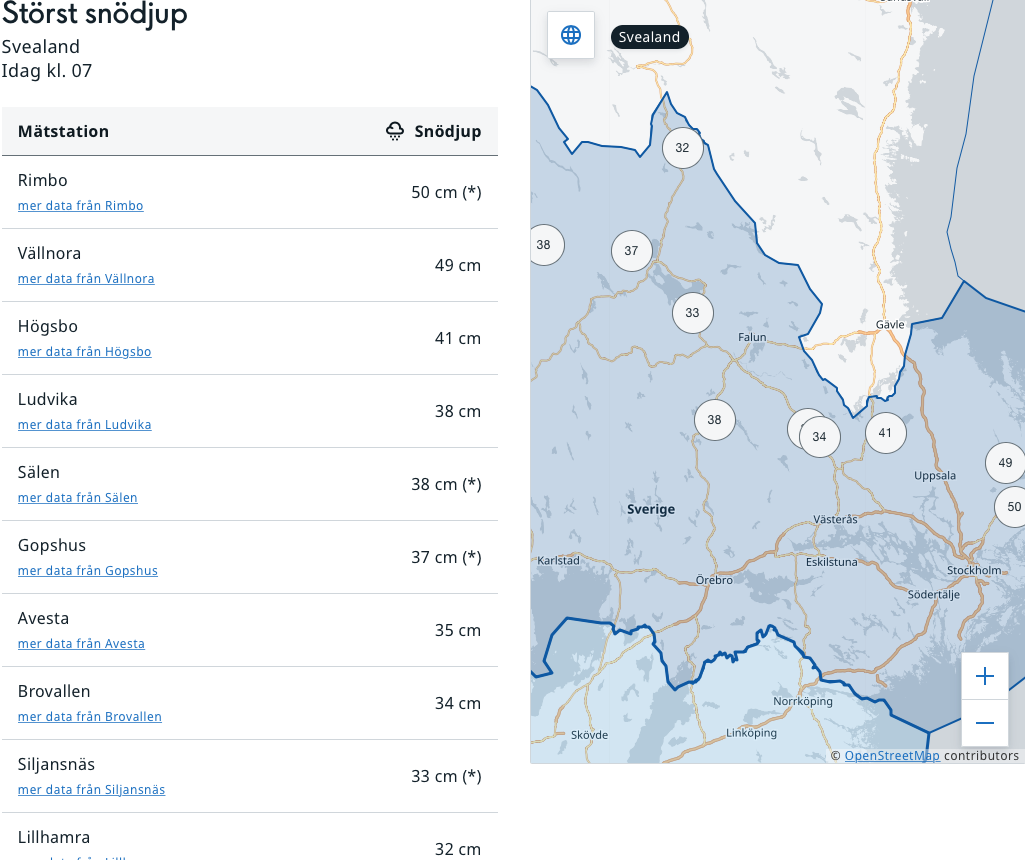This screenshot has height=860, width=1025.
Task: Open the OpenStreetMap attribution link
Action: [892, 756]
